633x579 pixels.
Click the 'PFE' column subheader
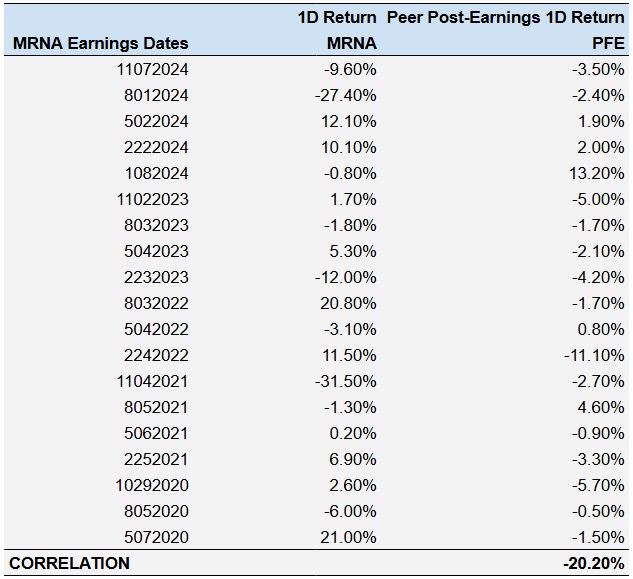pyautogui.click(x=608, y=43)
